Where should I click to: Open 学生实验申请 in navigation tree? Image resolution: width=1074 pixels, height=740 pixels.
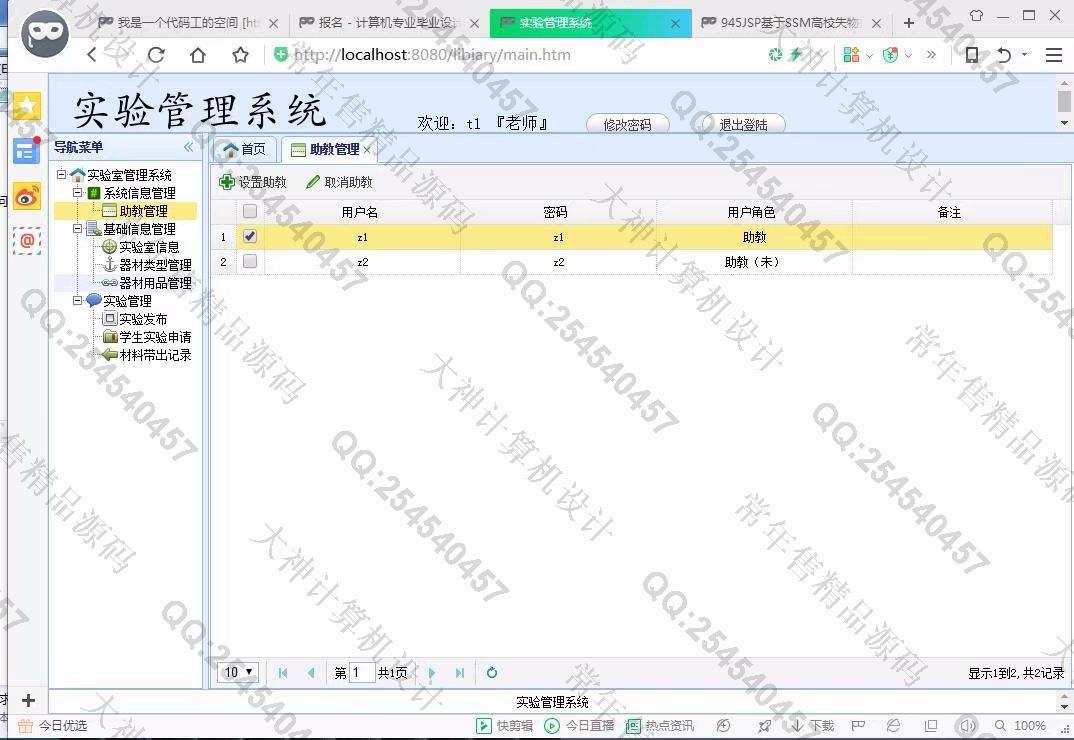point(155,336)
